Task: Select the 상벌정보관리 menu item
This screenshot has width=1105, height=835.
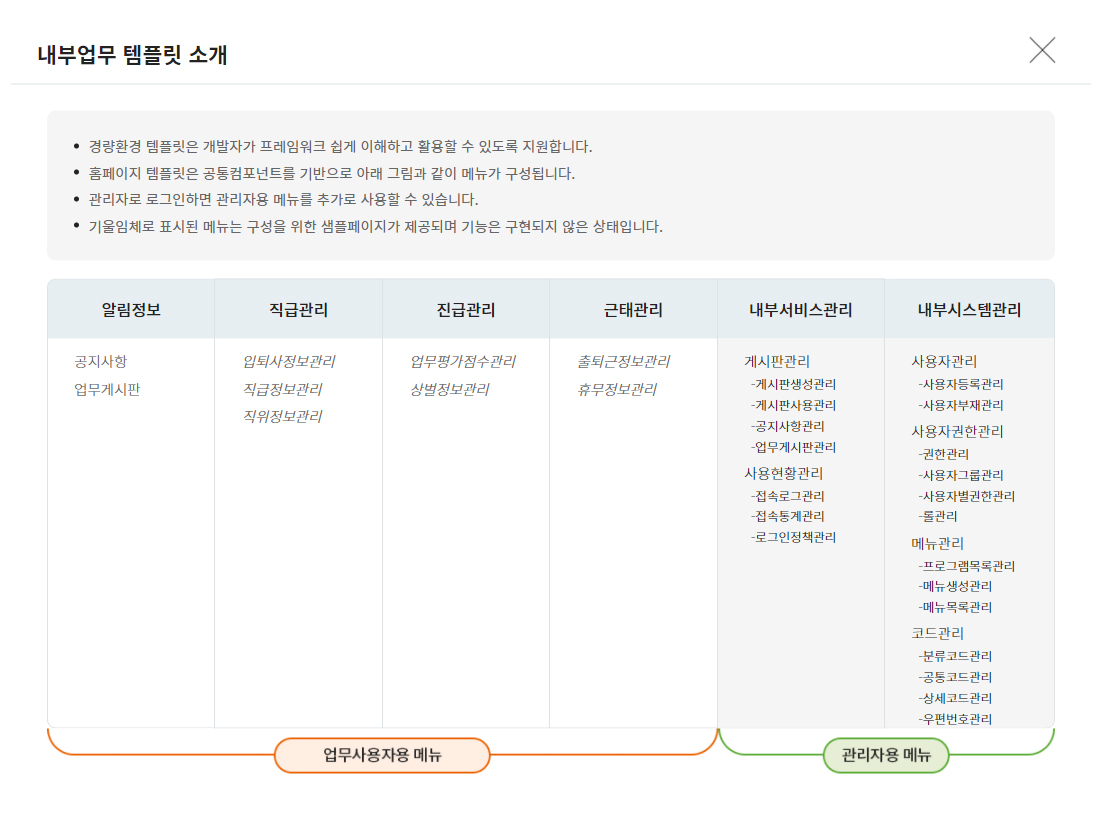Action: click(449, 389)
